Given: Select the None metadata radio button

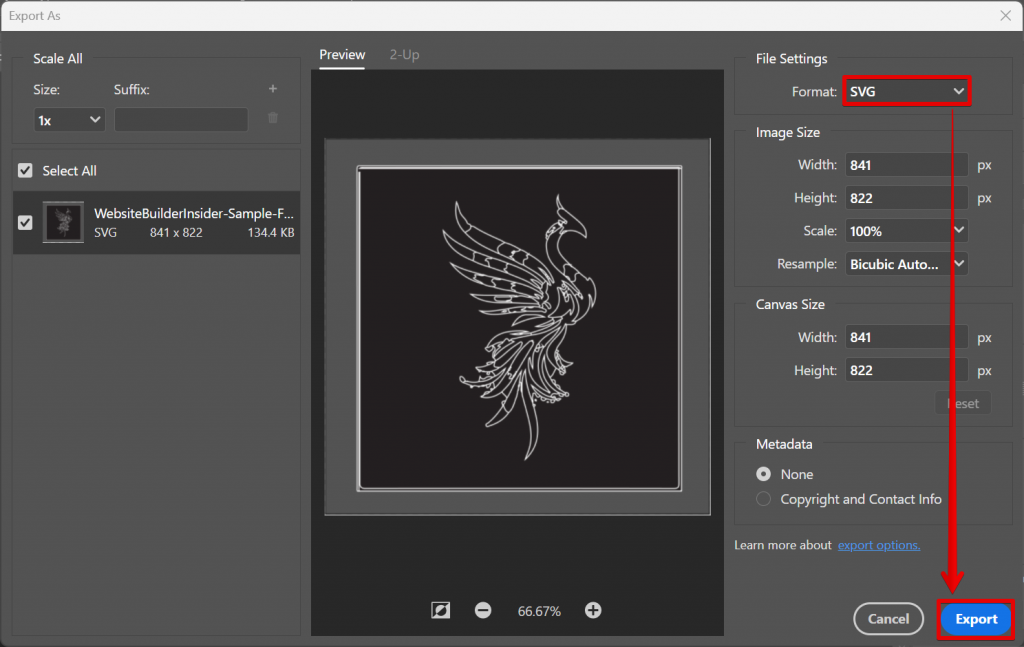Looking at the screenshot, I should click(763, 474).
